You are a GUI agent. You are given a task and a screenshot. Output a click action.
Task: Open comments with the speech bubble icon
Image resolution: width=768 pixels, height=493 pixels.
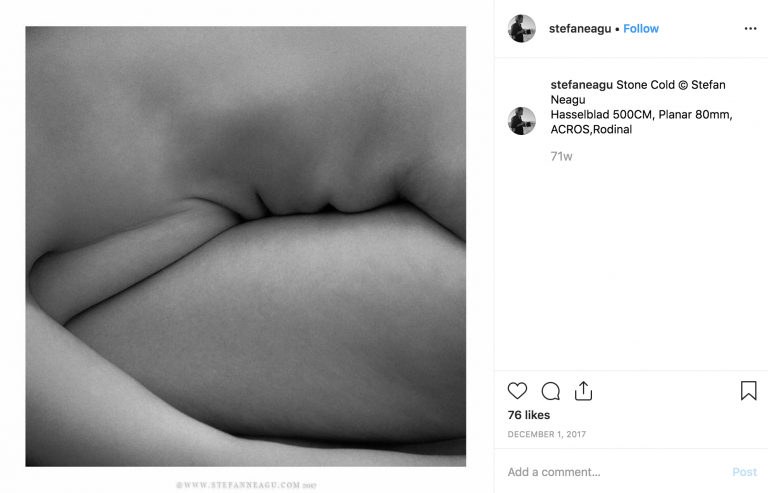(x=551, y=391)
